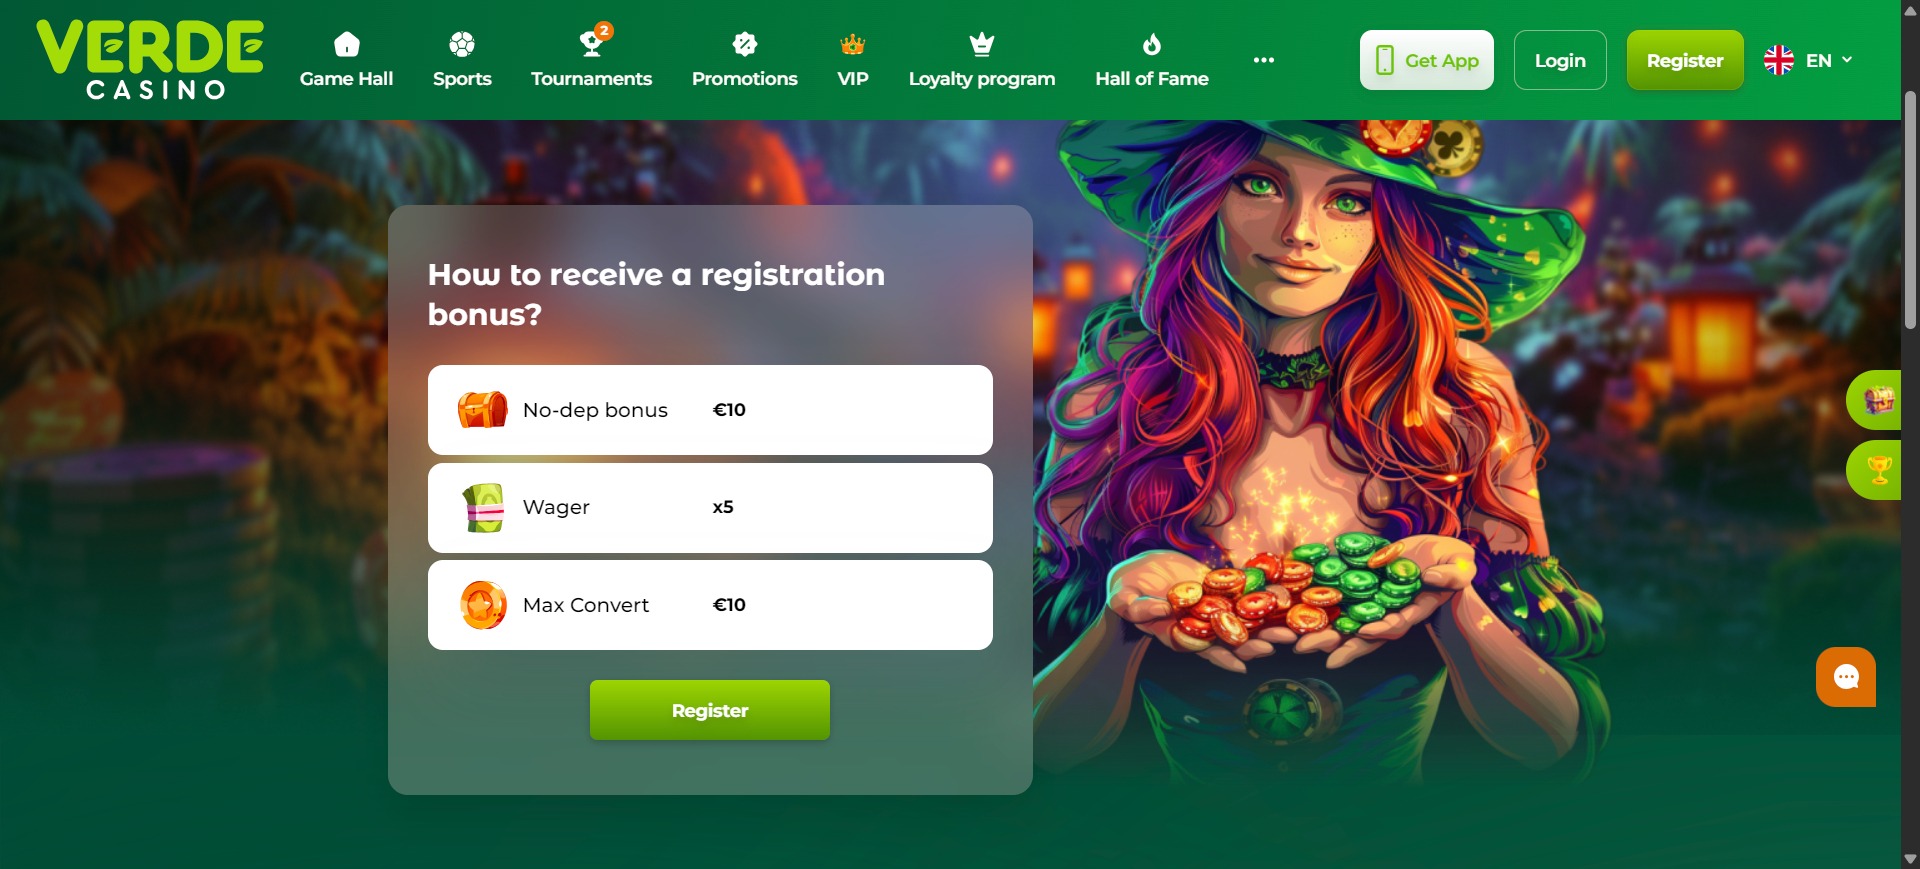Click the vertical page scrollbar thumb
1920x869 pixels.
click(x=1910, y=210)
